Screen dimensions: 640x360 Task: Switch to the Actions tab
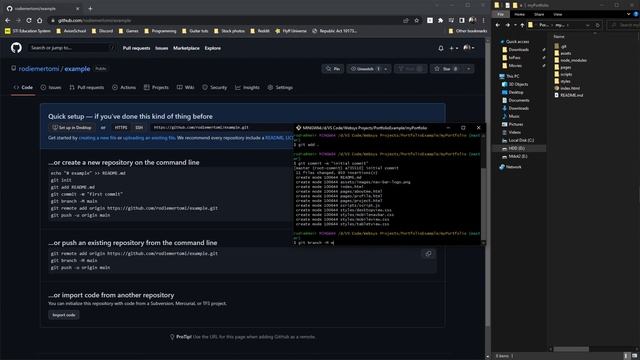[124, 87]
